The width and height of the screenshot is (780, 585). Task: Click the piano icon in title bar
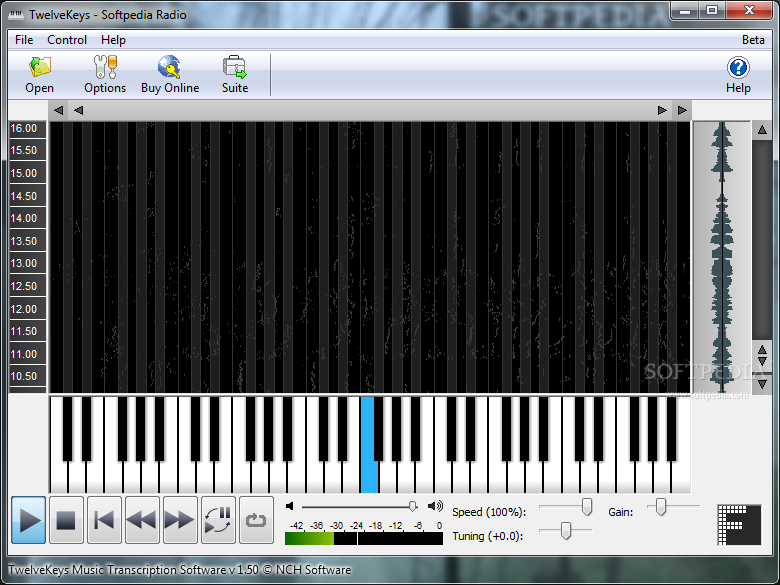click(16, 14)
